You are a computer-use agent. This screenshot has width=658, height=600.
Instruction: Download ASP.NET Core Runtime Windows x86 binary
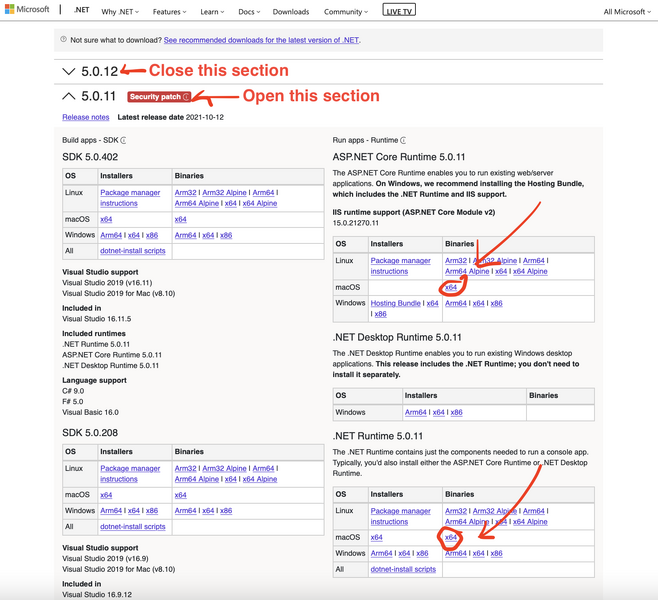click(x=496, y=303)
